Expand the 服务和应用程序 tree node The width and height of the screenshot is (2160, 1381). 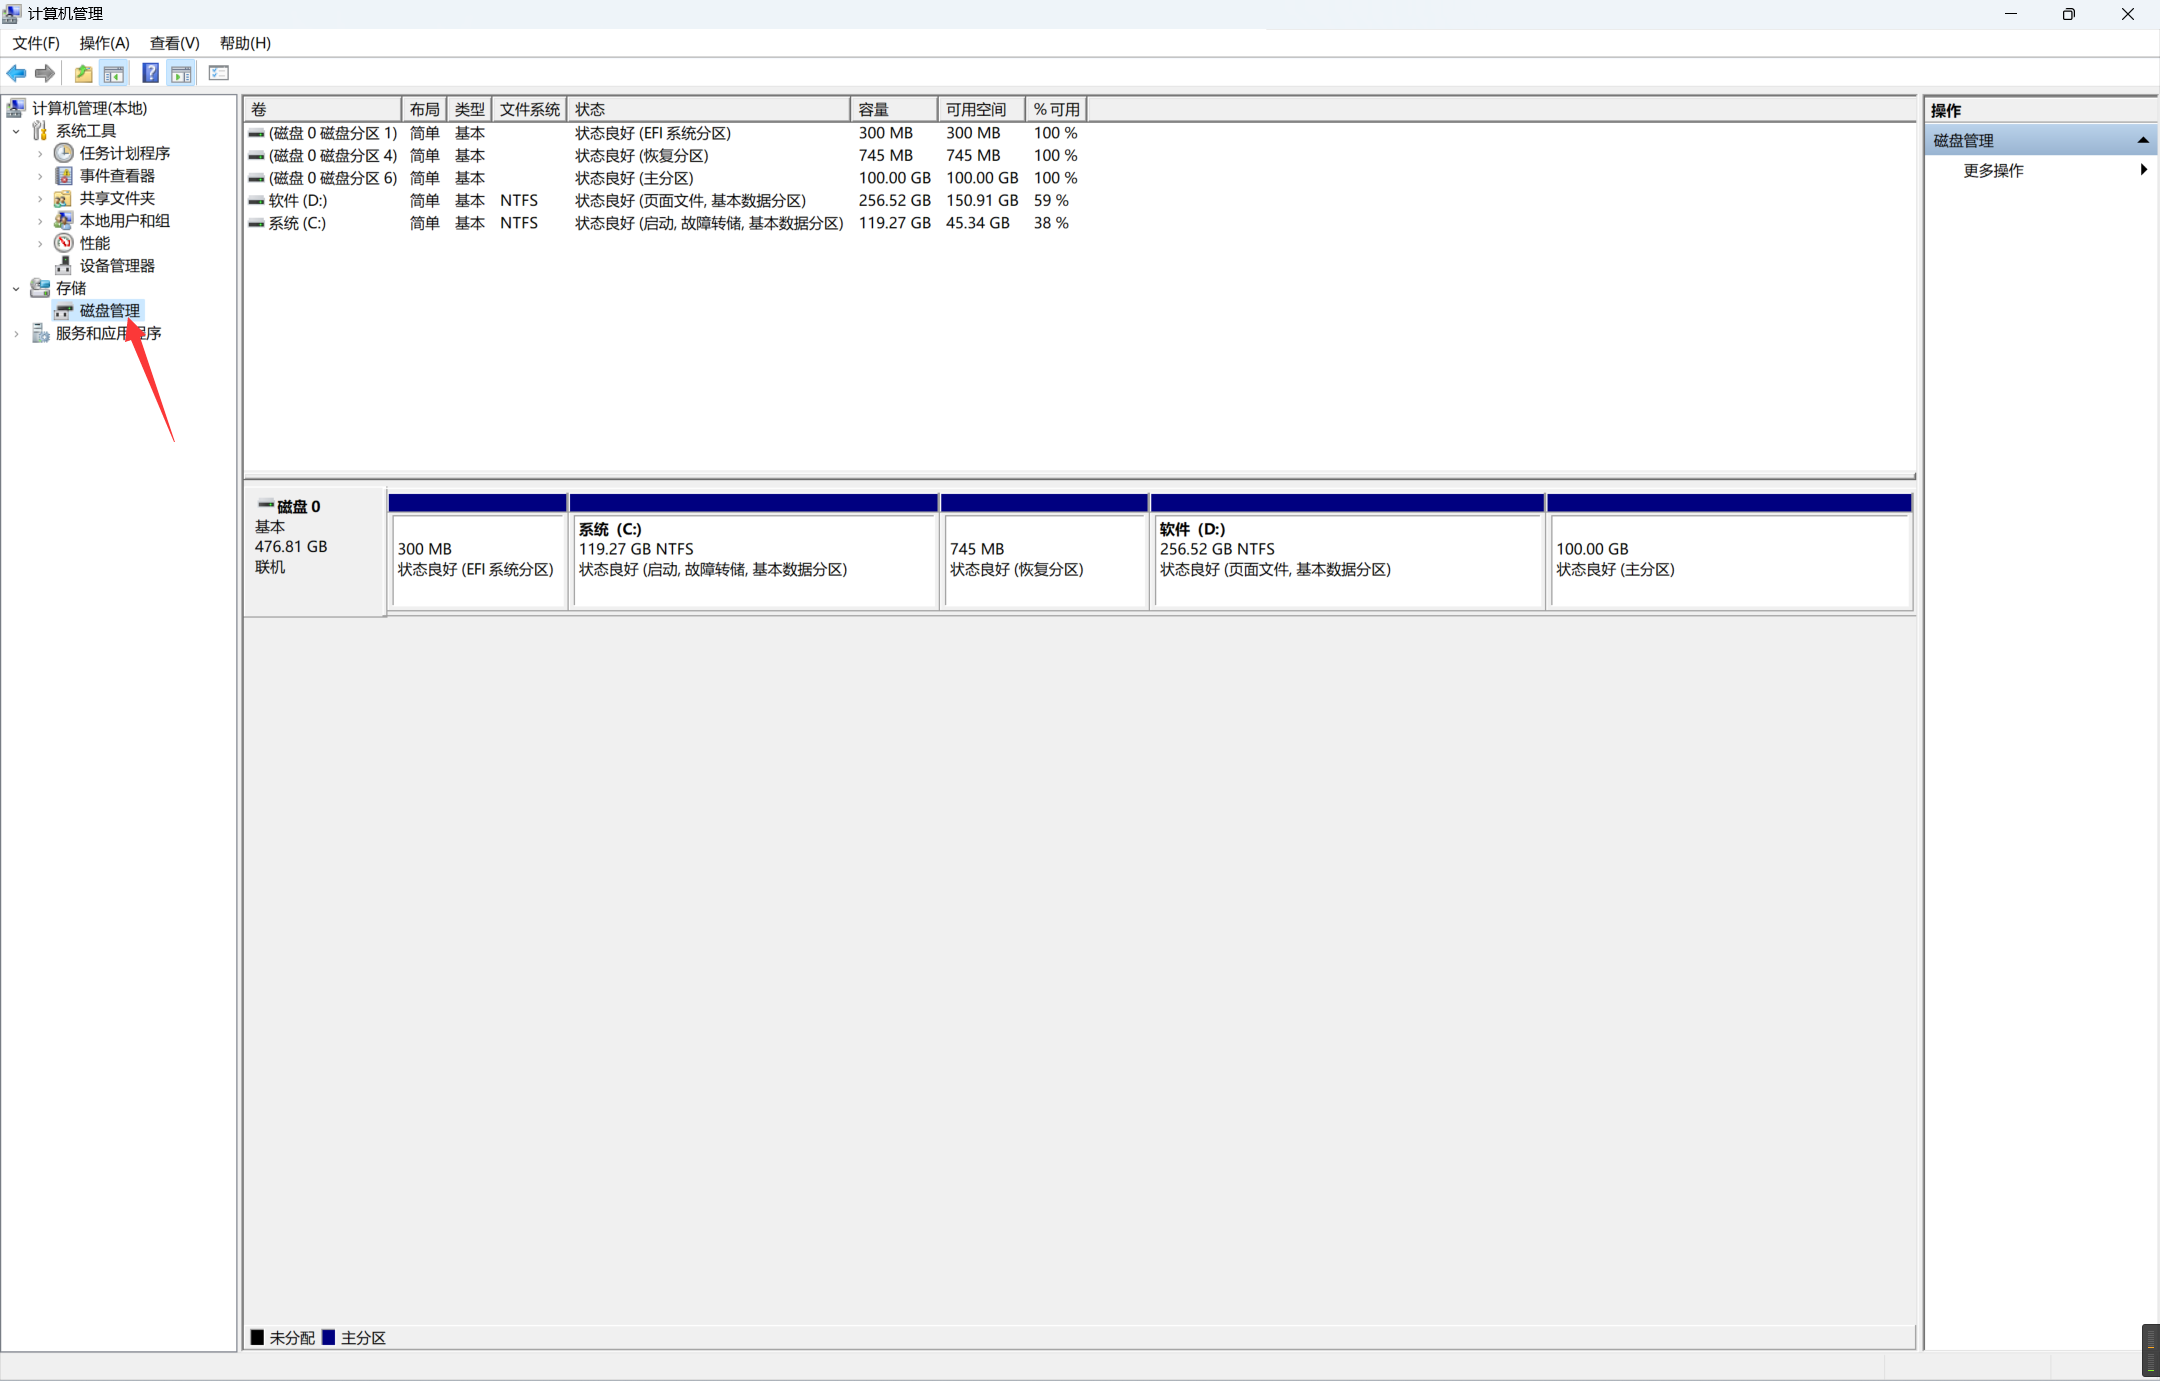tap(16, 334)
